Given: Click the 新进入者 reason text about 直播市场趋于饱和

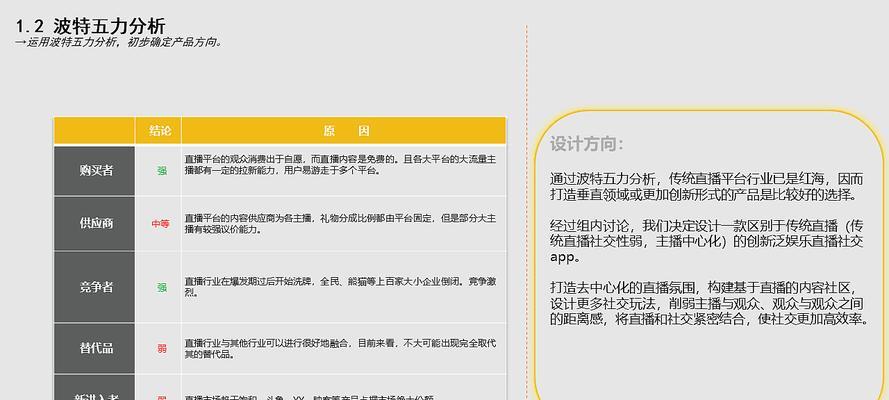Looking at the screenshot, I should click(x=312, y=398).
